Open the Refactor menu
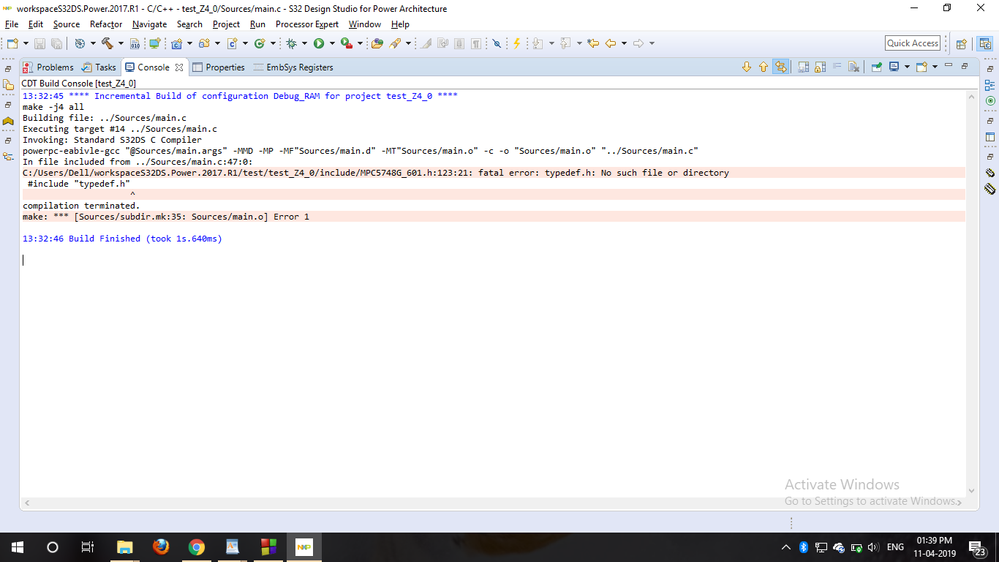The image size is (999, 562). tap(106, 24)
